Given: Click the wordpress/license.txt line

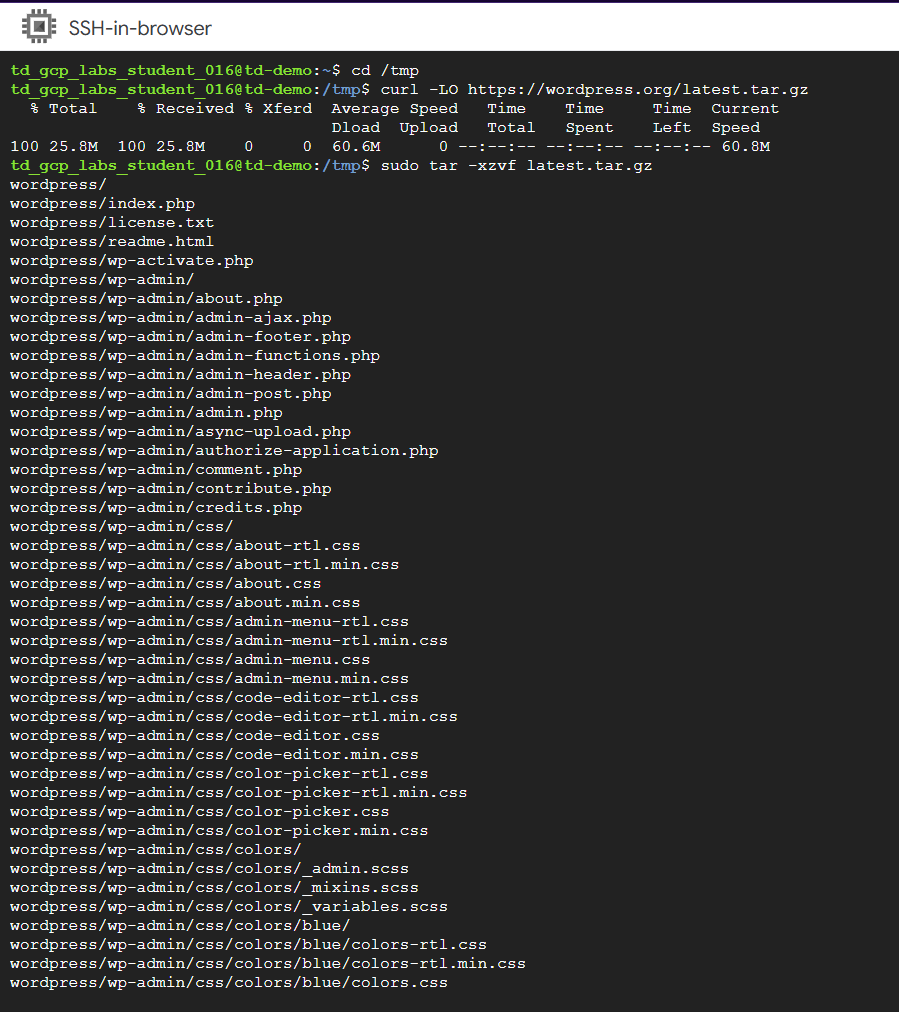Looking at the screenshot, I should 112,223.
